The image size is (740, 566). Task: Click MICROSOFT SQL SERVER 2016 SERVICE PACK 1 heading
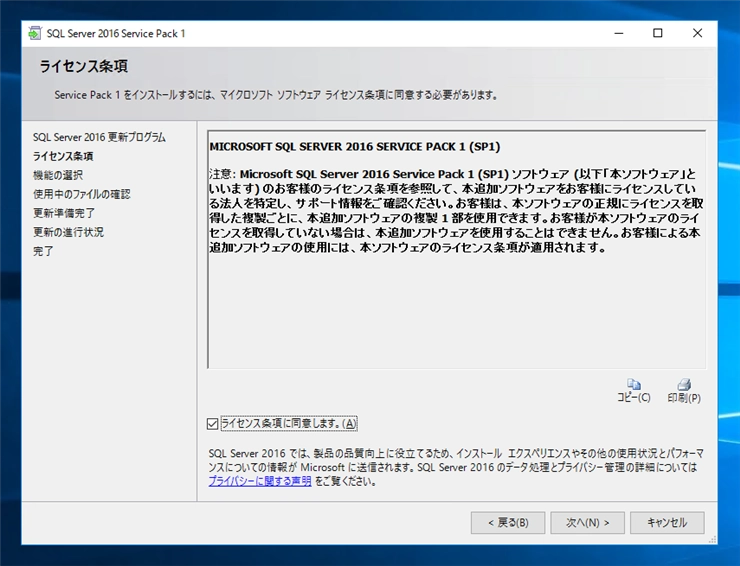coord(354,147)
